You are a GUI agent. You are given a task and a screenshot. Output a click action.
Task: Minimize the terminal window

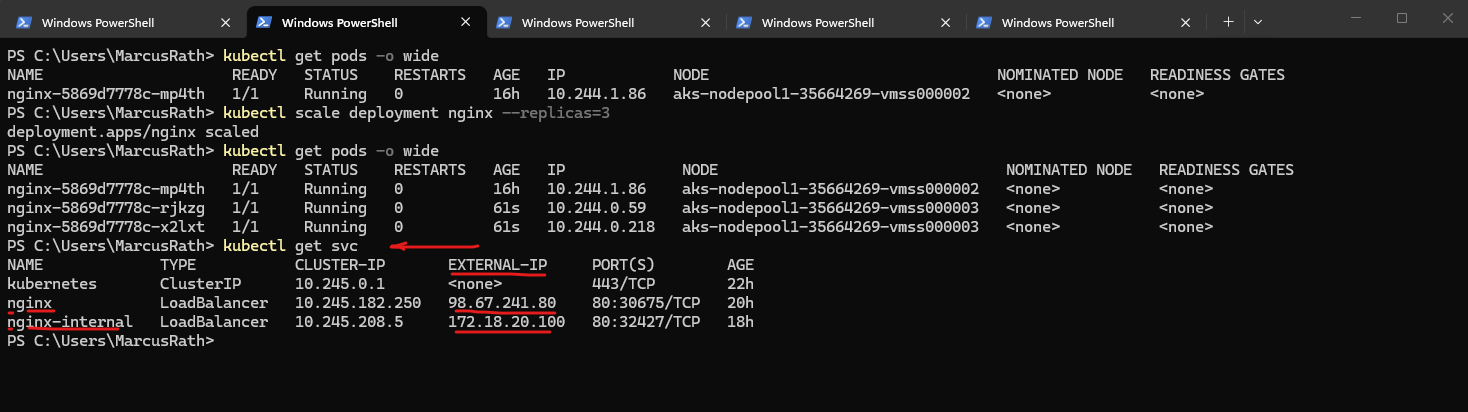coord(1357,18)
